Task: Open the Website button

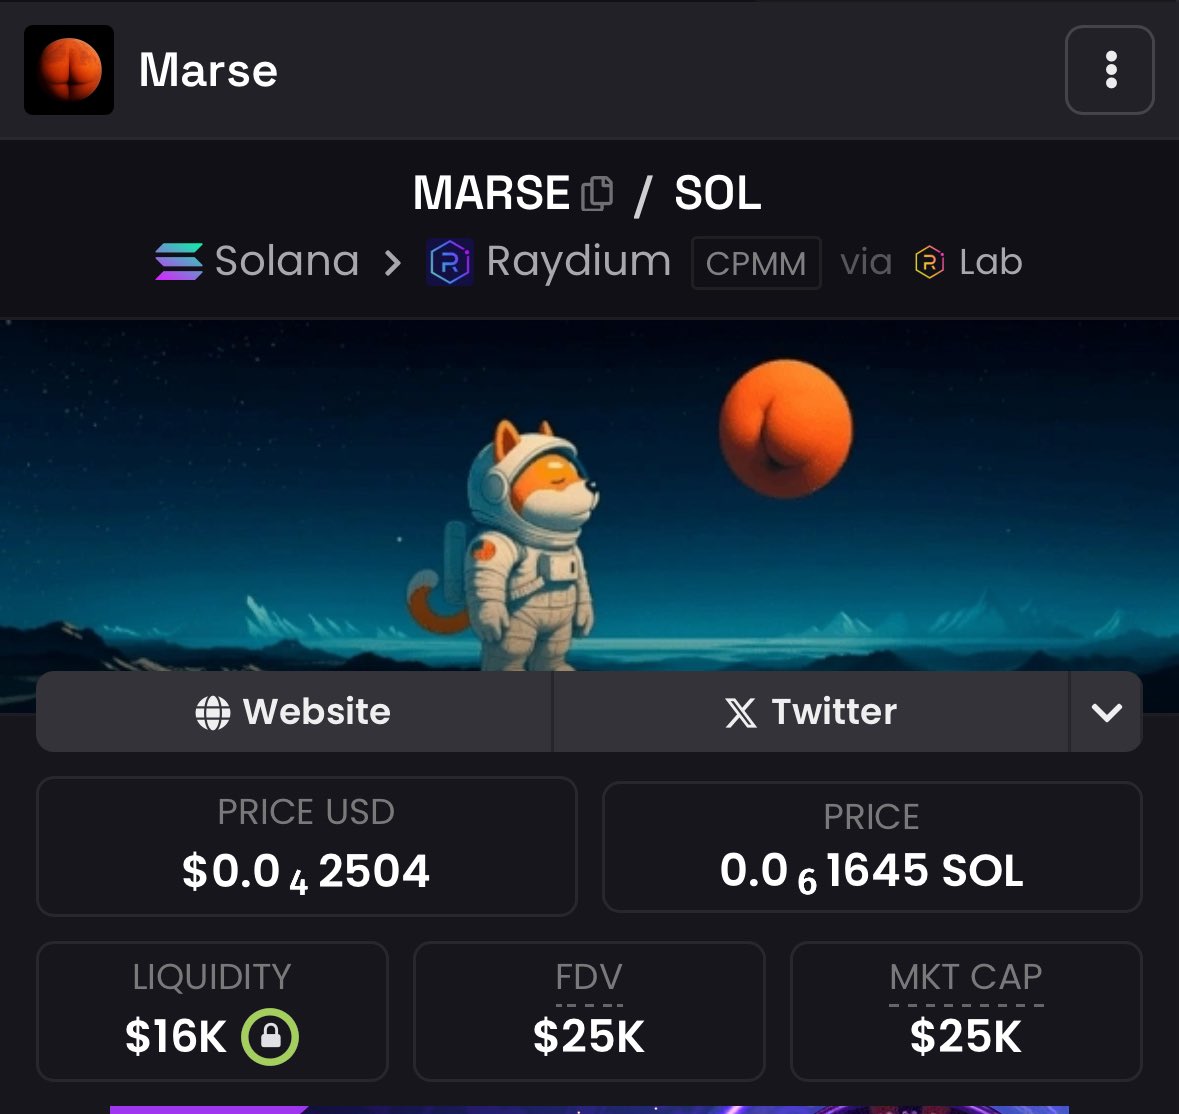Action: coord(294,712)
